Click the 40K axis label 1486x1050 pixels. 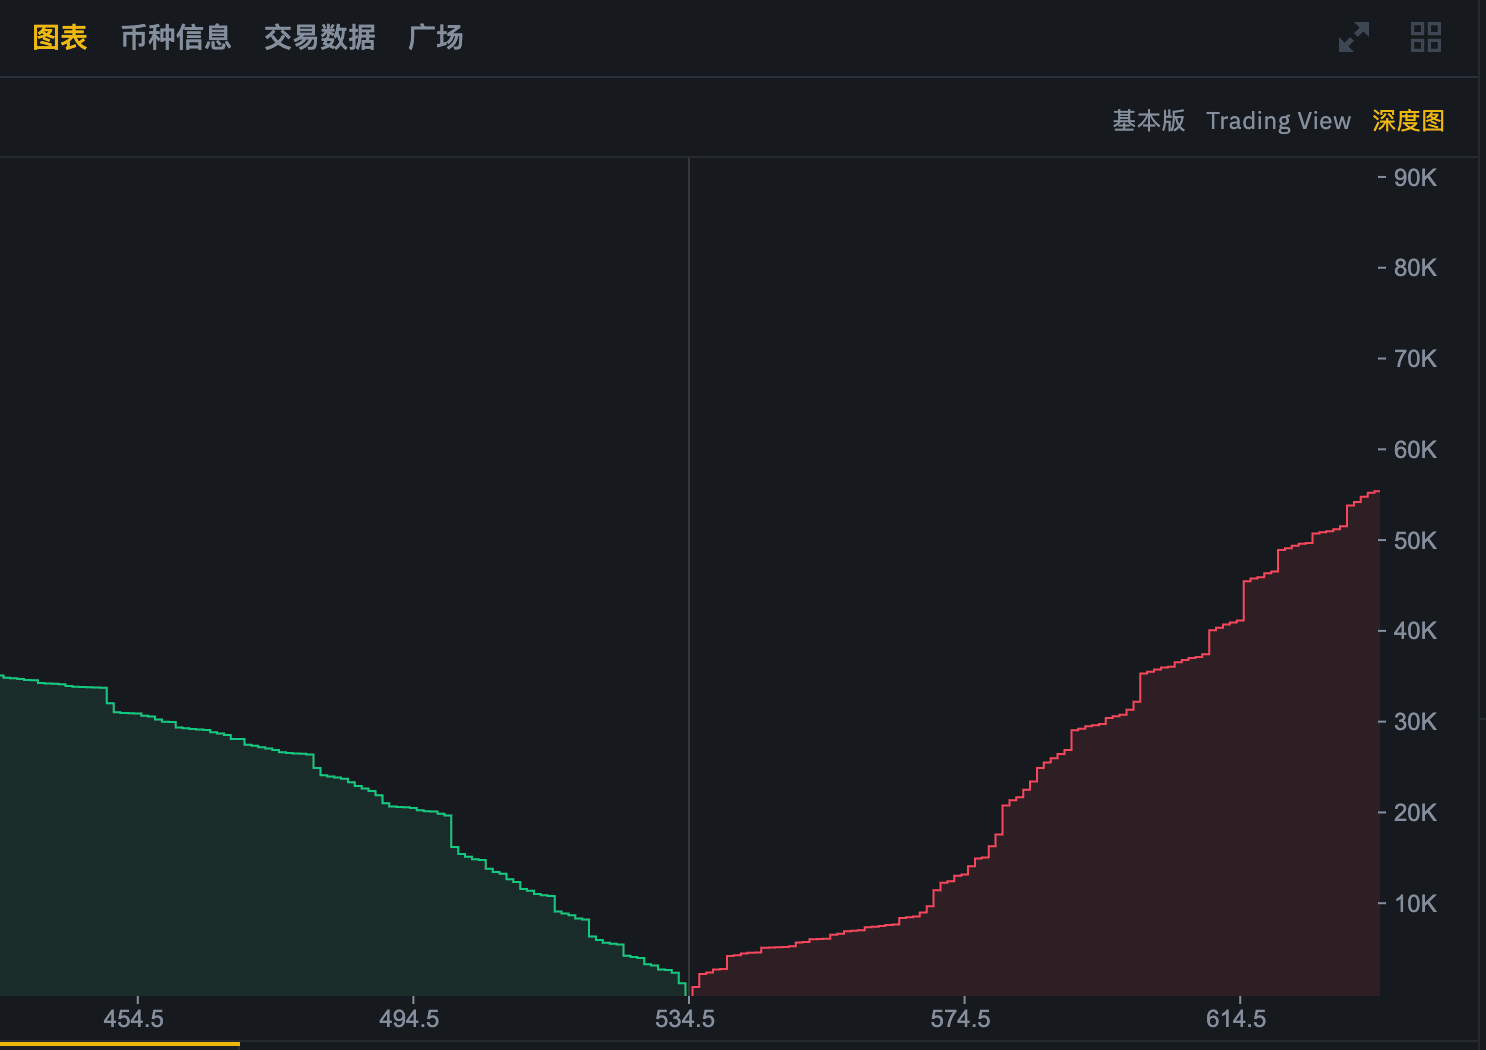[x=1415, y=631]
